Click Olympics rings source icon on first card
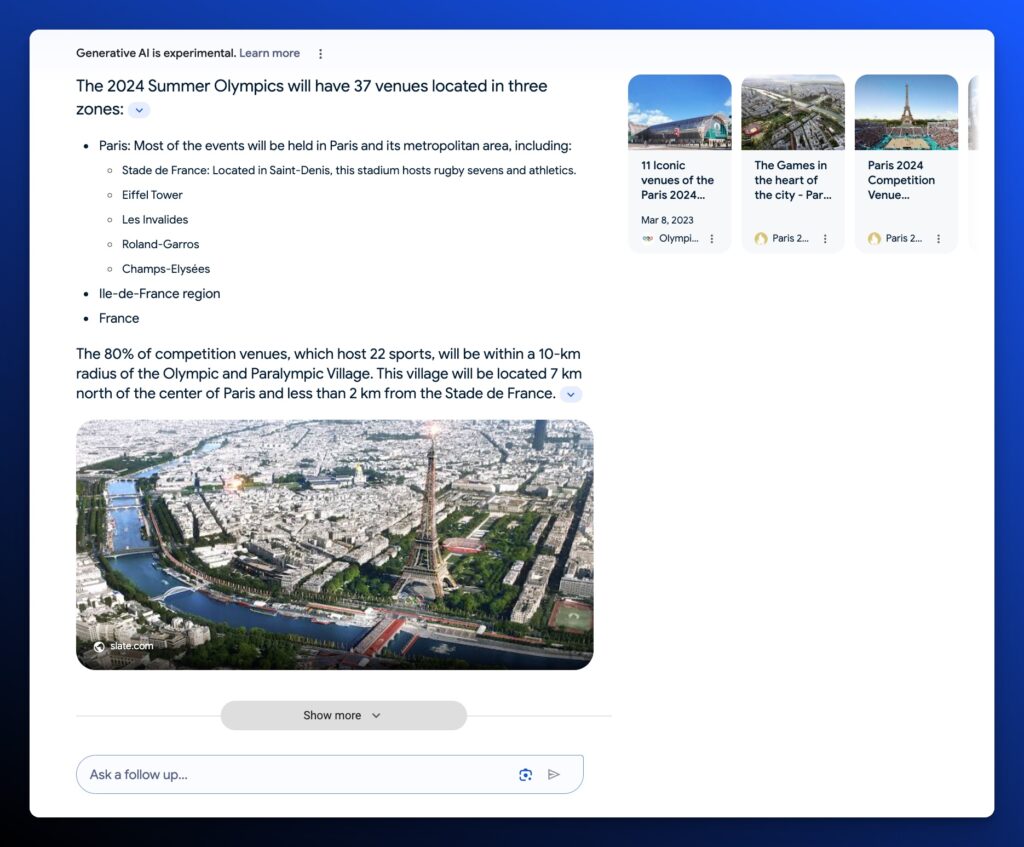1024x847 pixels. point(648,239)
